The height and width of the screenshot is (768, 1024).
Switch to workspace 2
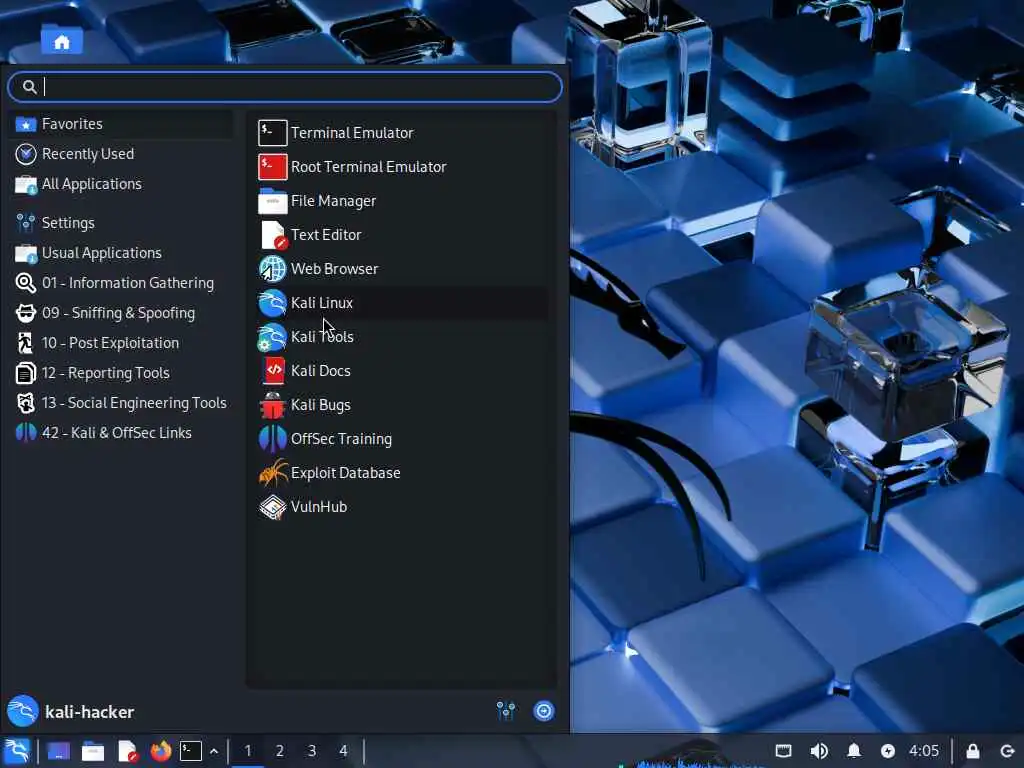(280, 751)
